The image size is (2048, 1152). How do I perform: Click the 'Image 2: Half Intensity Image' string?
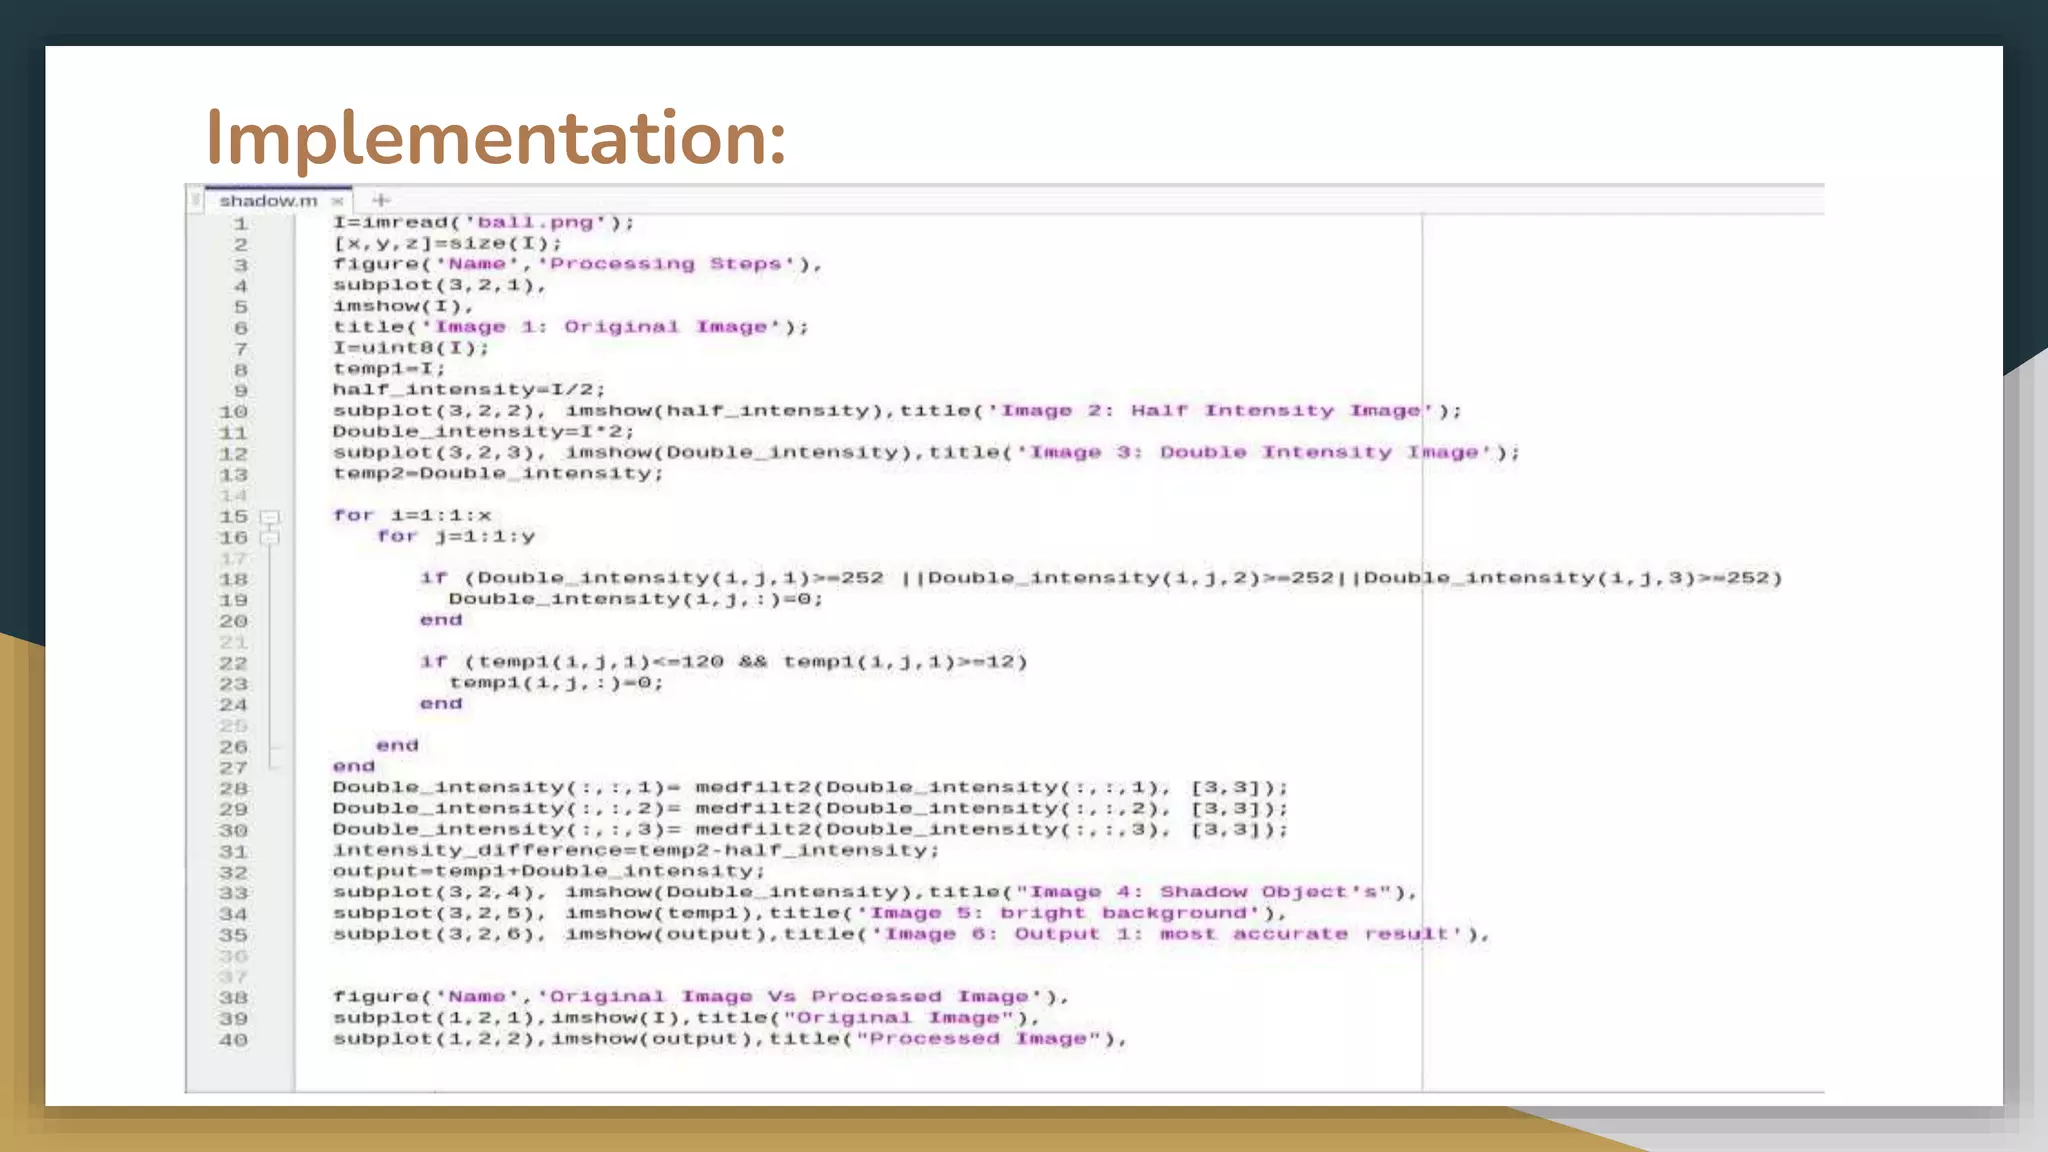[x=1211, y=411]
